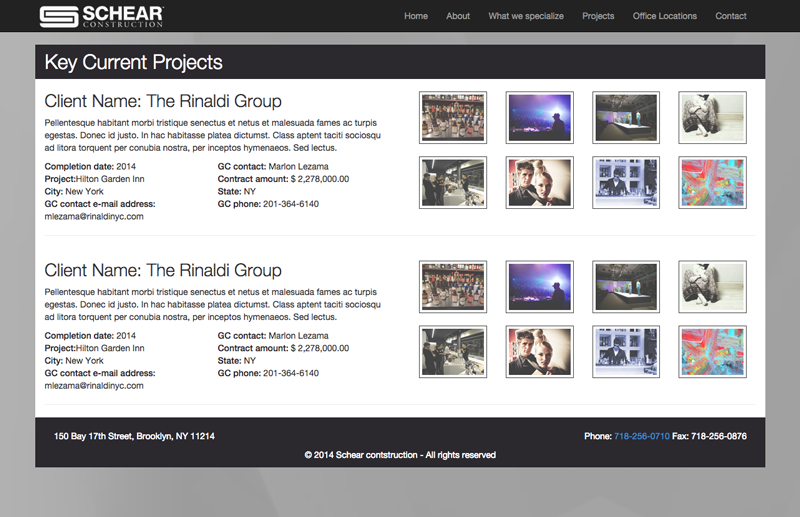Open runway showroom thumbnail in second project

(626, 287)
